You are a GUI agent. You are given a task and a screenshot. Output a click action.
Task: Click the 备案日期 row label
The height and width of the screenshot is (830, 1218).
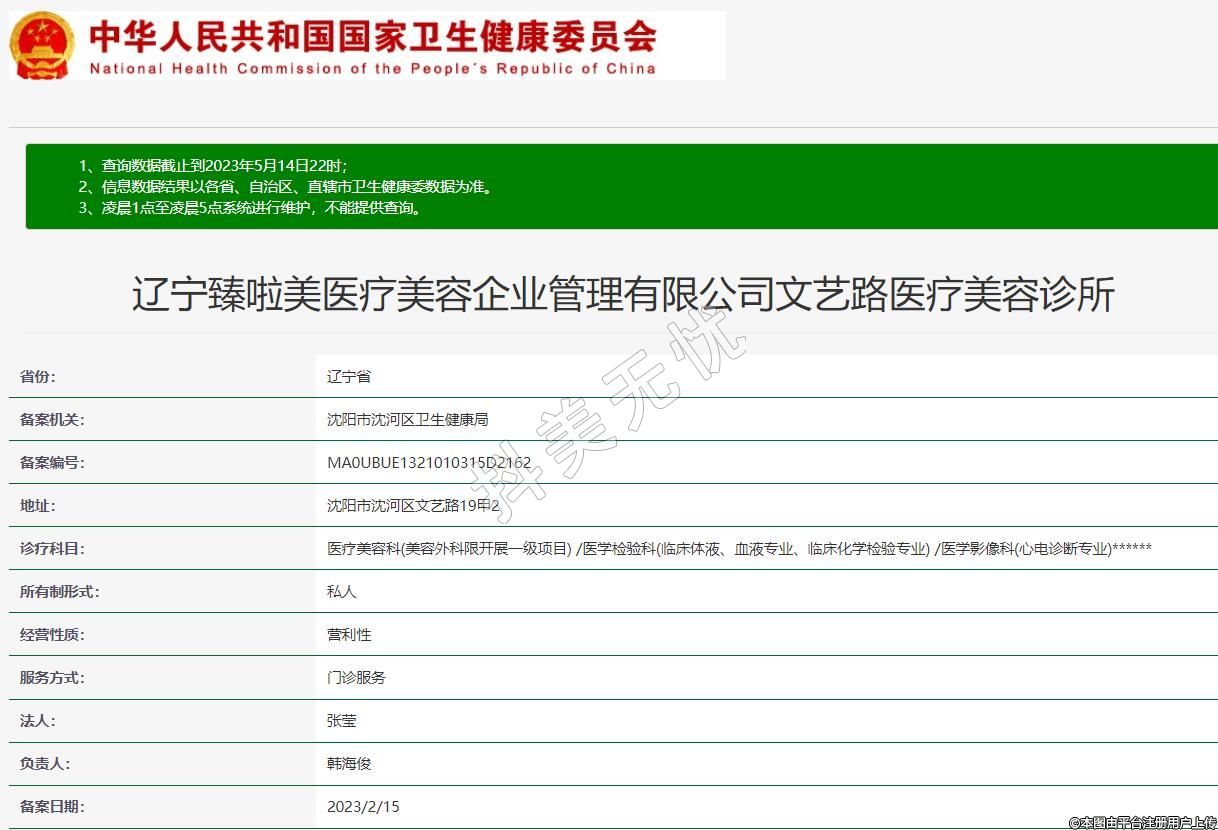[52, 807]
